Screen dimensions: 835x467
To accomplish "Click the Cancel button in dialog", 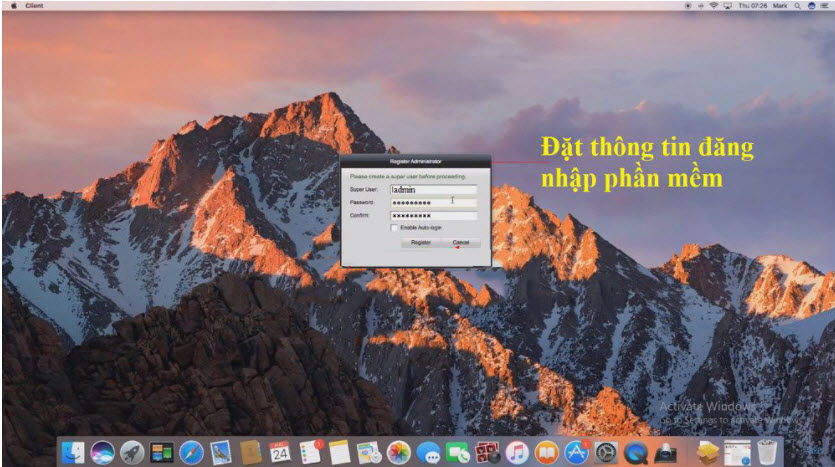I will (460, 243).
